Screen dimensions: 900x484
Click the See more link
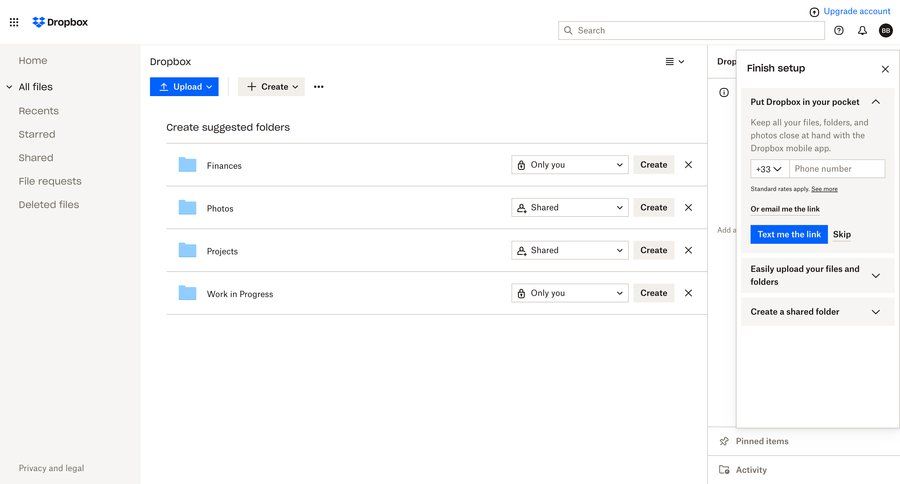coord(824,189)
